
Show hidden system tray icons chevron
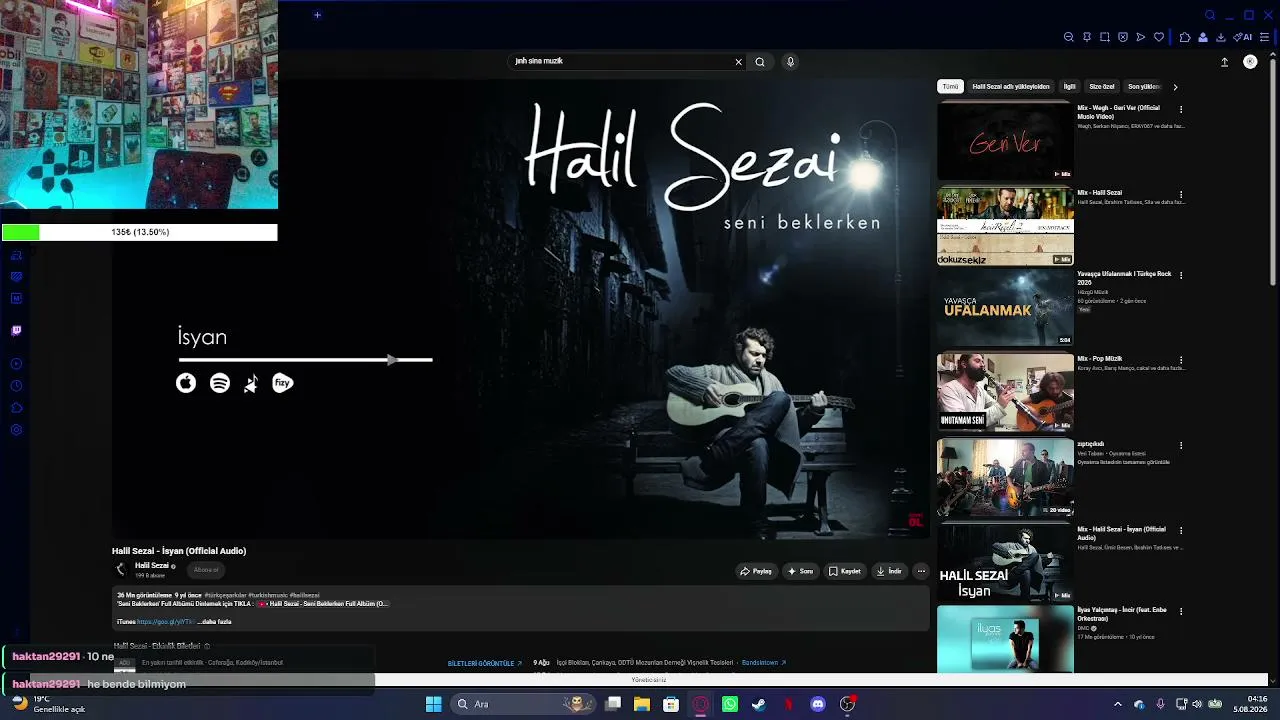[1118, 704]
